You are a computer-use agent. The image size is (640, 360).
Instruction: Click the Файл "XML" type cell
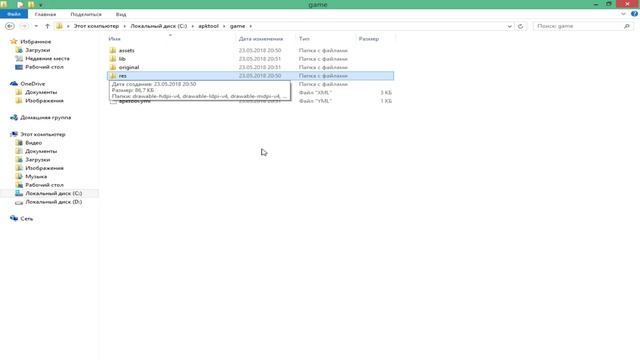[315, 93]
